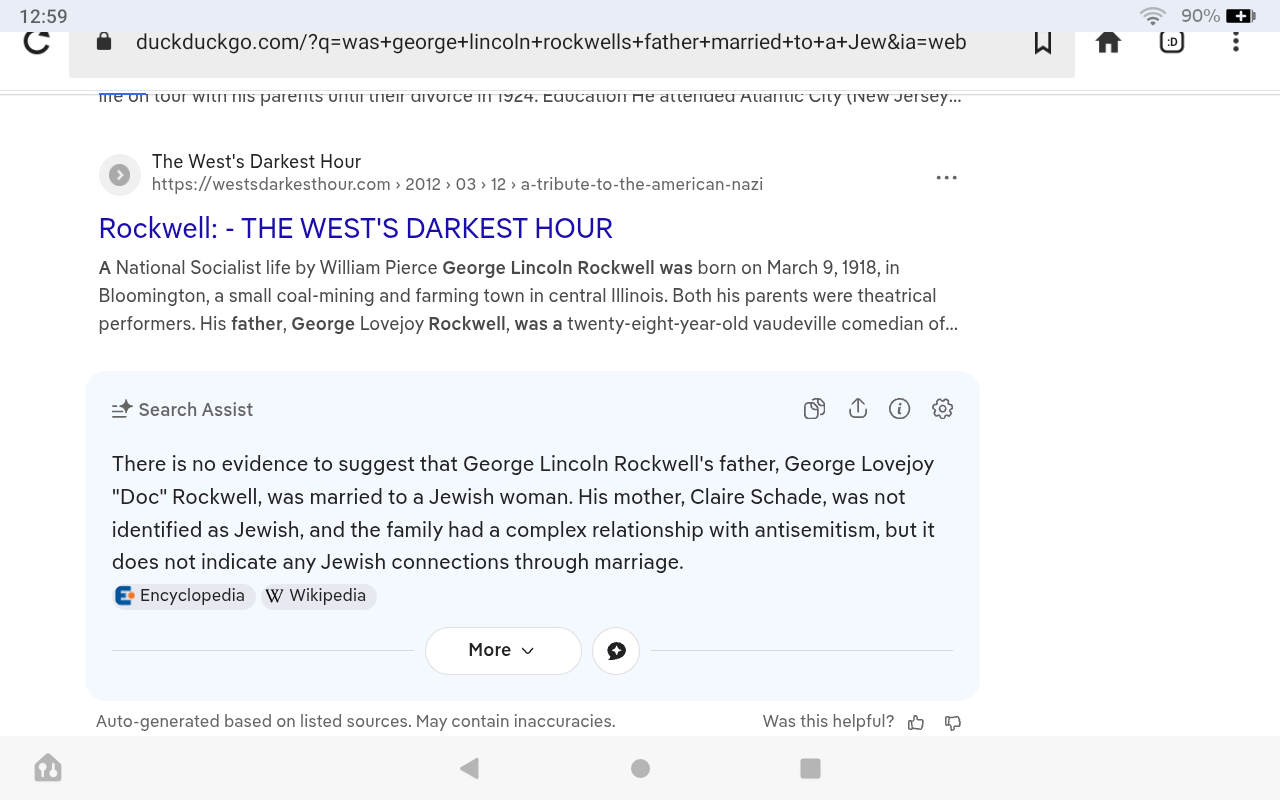Give thumbs up to answer
Viewport: 1280px width, 800px height.
click(x=916, y=722)
